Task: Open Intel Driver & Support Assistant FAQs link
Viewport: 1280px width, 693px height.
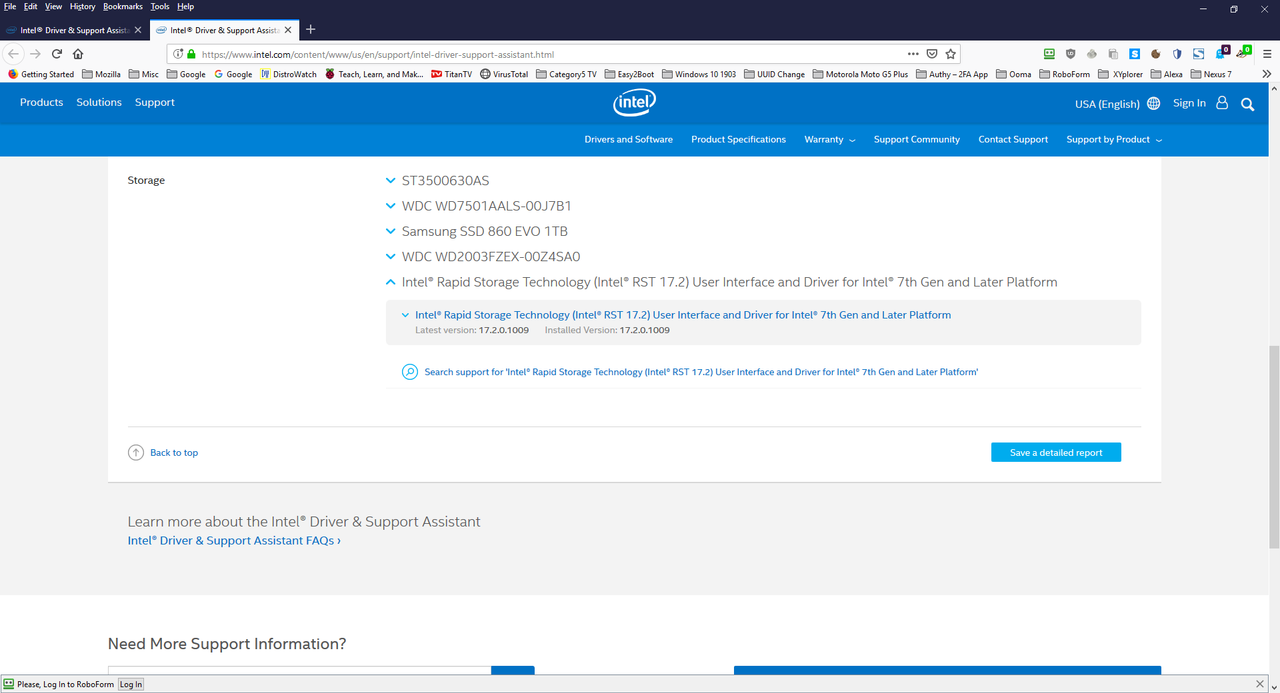Action: click(x=234, y=541)
